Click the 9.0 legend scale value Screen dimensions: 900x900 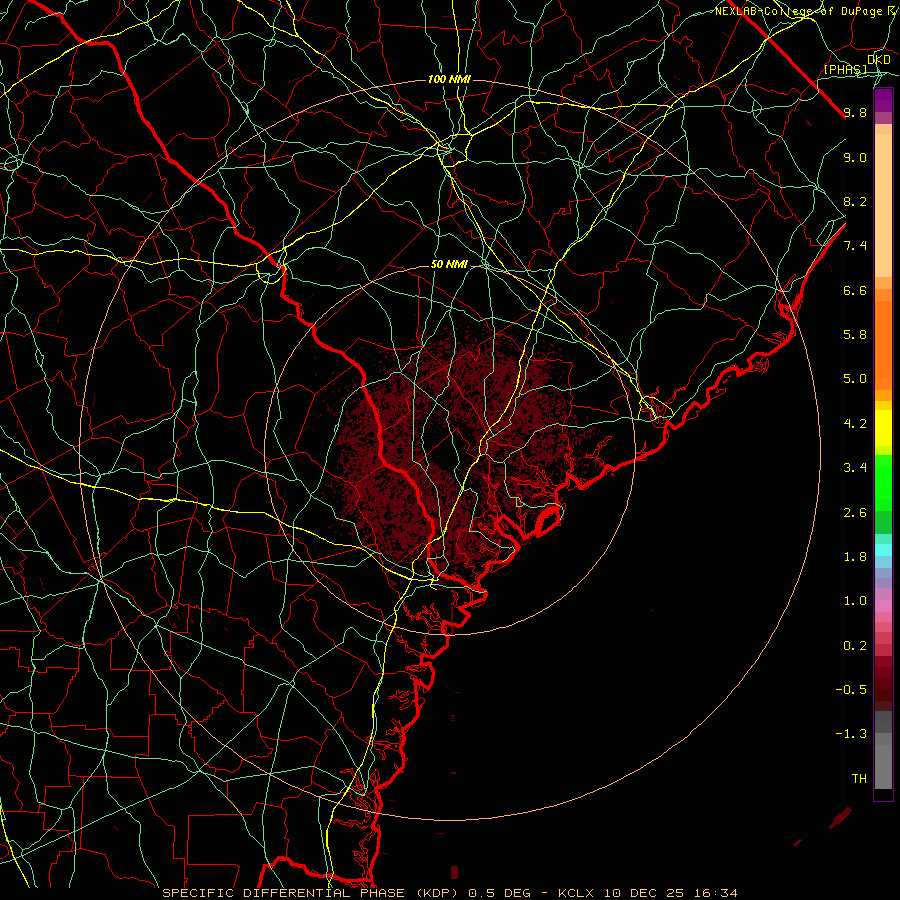(855, 157)
